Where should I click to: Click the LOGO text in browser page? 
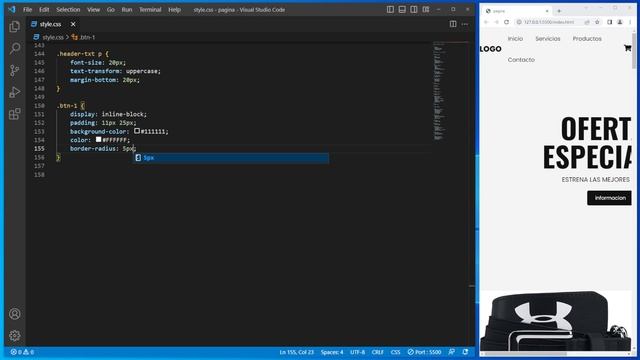(x=491, y=49)
